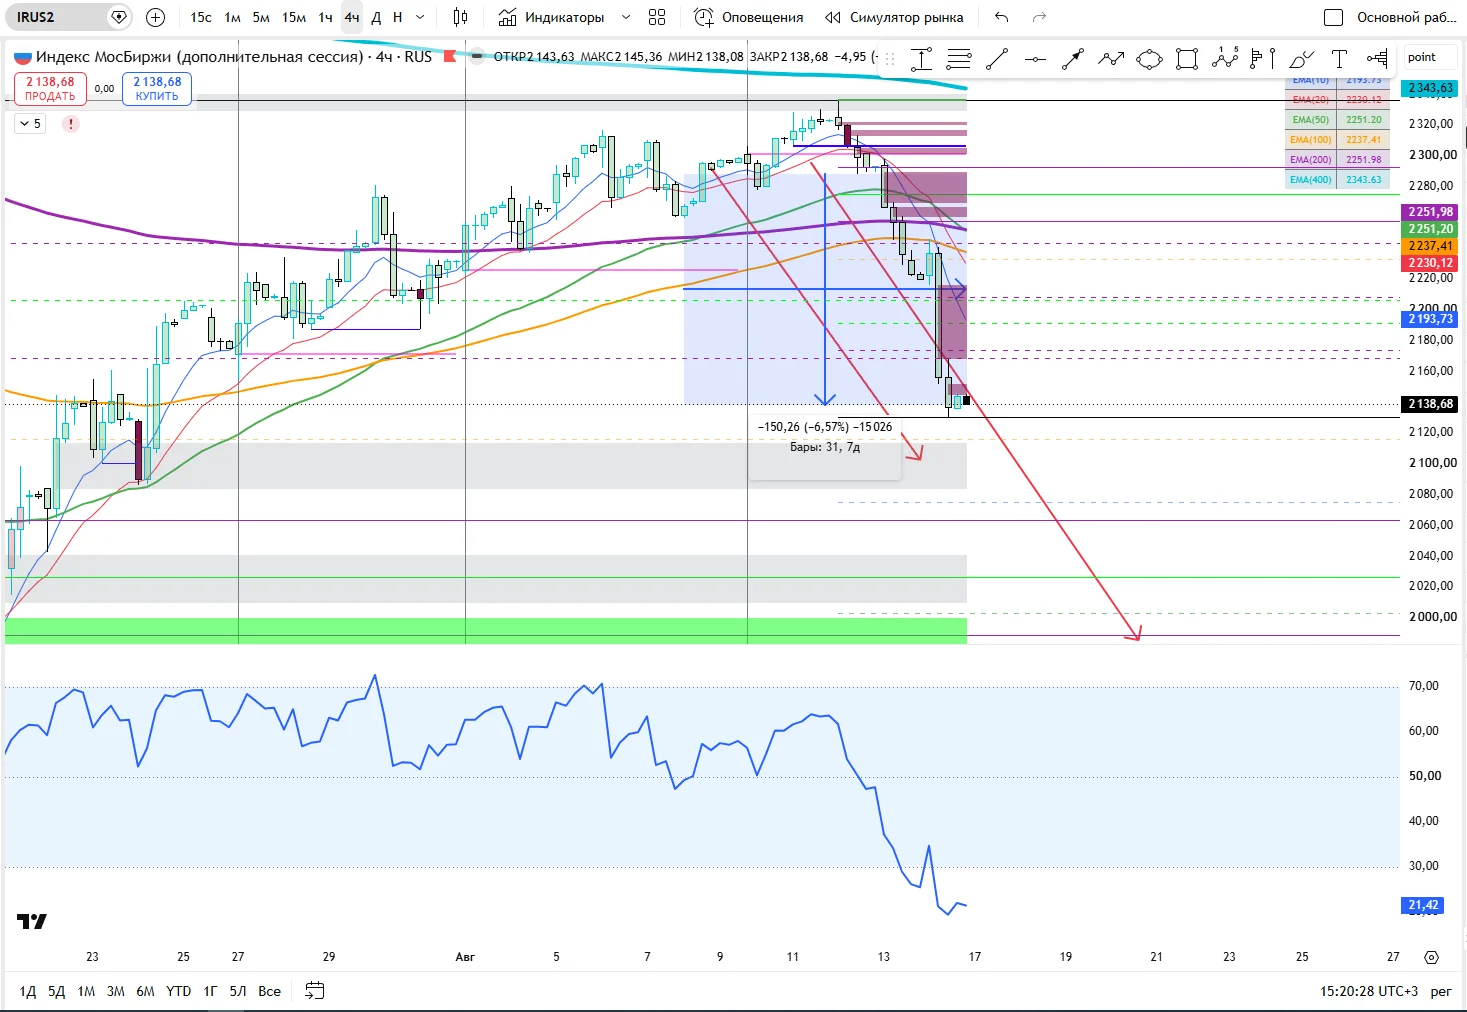Image resolution: width=1467 pixels, height=1012 pixels.
Task: Click the current price label 2 138,68
Action: coord(1431,404)
